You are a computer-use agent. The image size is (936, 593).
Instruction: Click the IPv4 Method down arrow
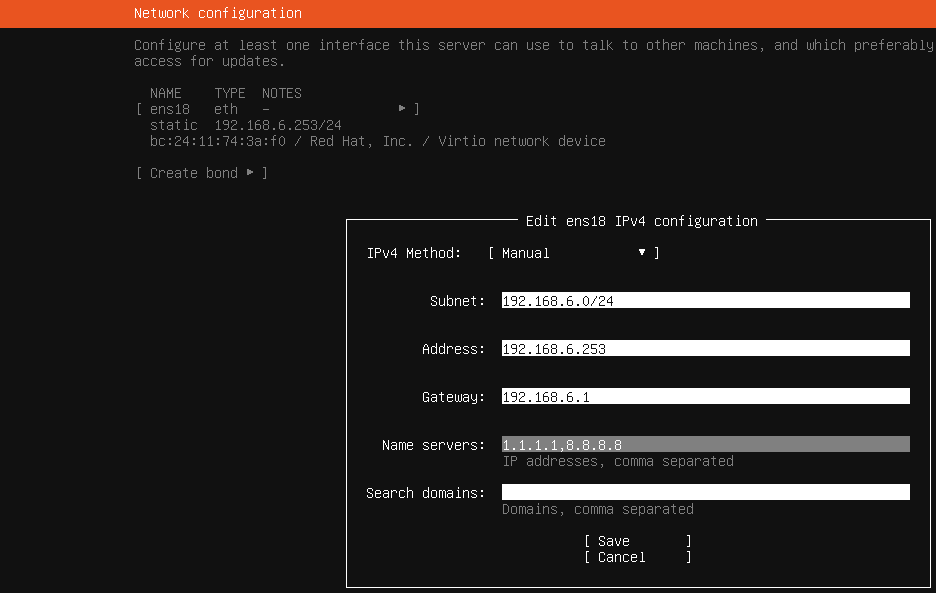(642, 253)
